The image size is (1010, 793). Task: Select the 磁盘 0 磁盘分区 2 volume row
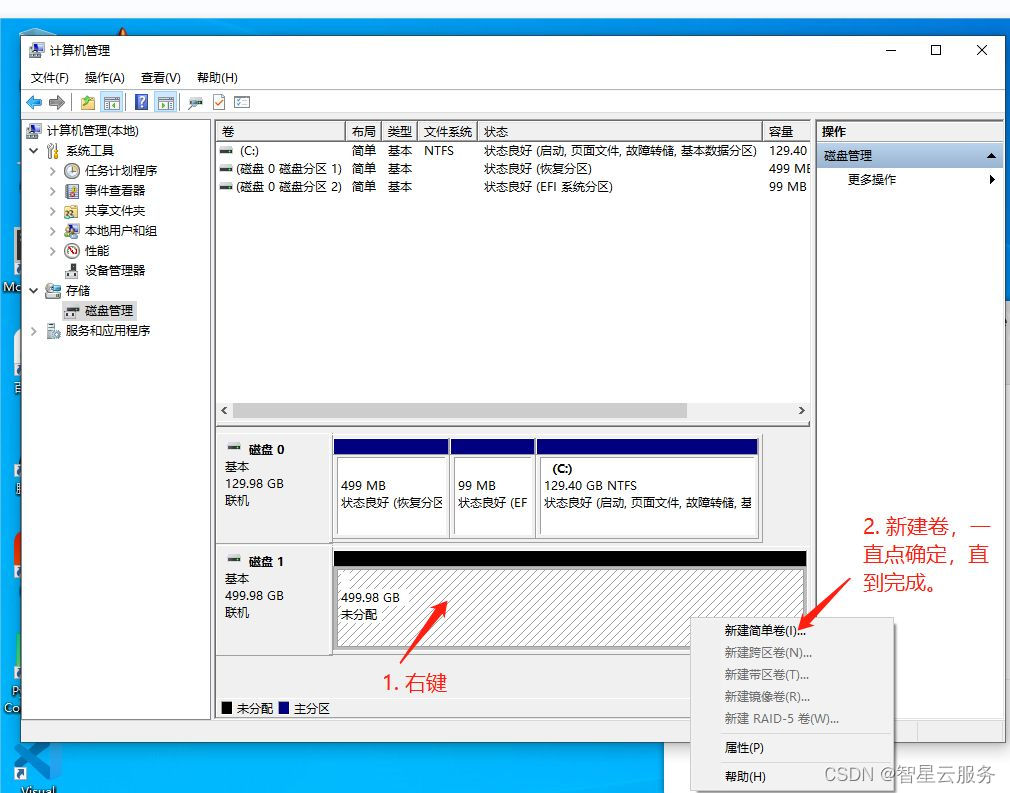(513, 187)
